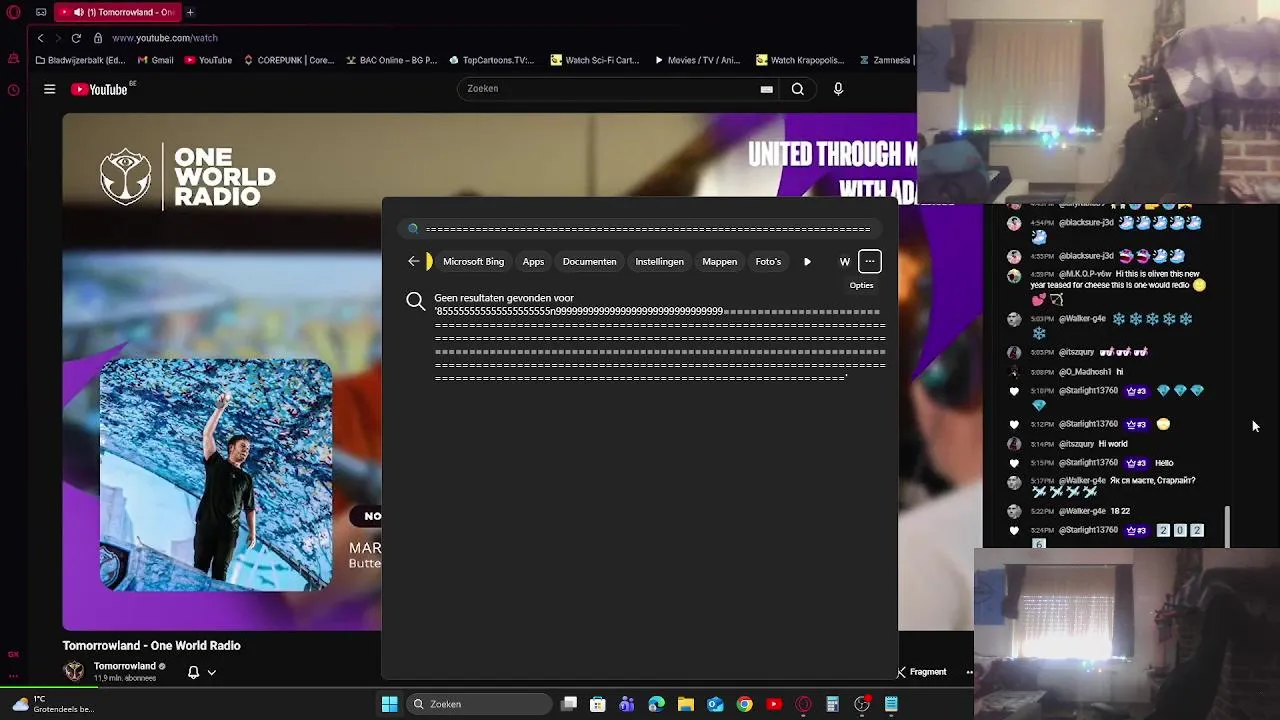Image resolution: width=1280 pixels, height=720 pixels.
Task: Click the Tomorrowland channel avatar
Action: pos(74,672)
